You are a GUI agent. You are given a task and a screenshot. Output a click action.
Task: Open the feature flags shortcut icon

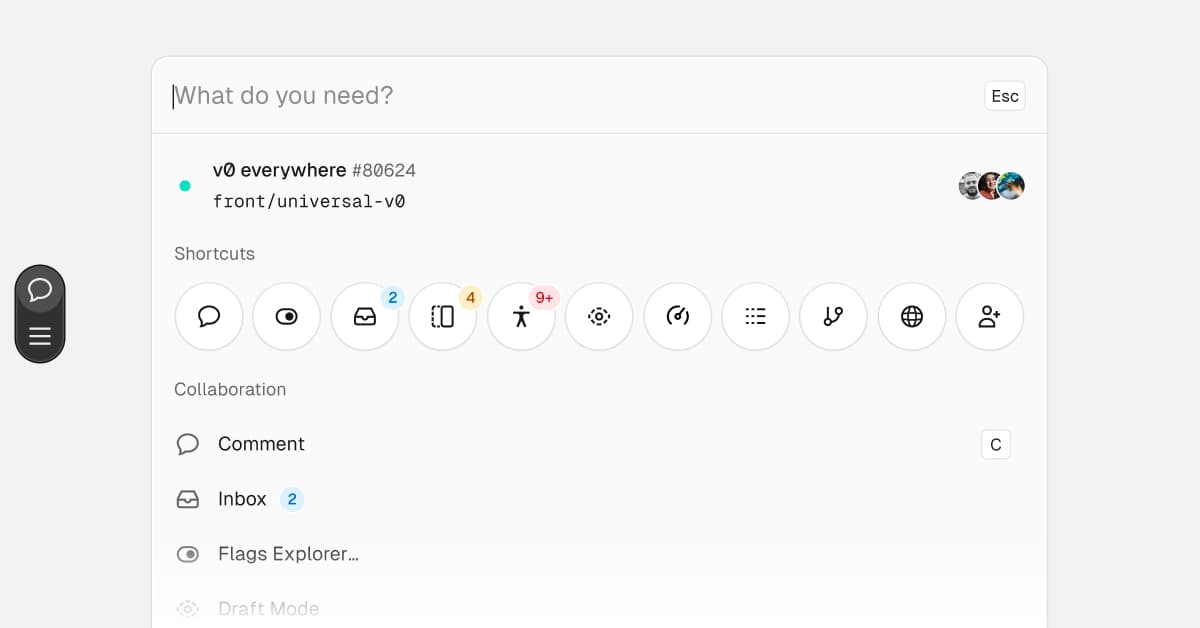(x=287, y=317)
